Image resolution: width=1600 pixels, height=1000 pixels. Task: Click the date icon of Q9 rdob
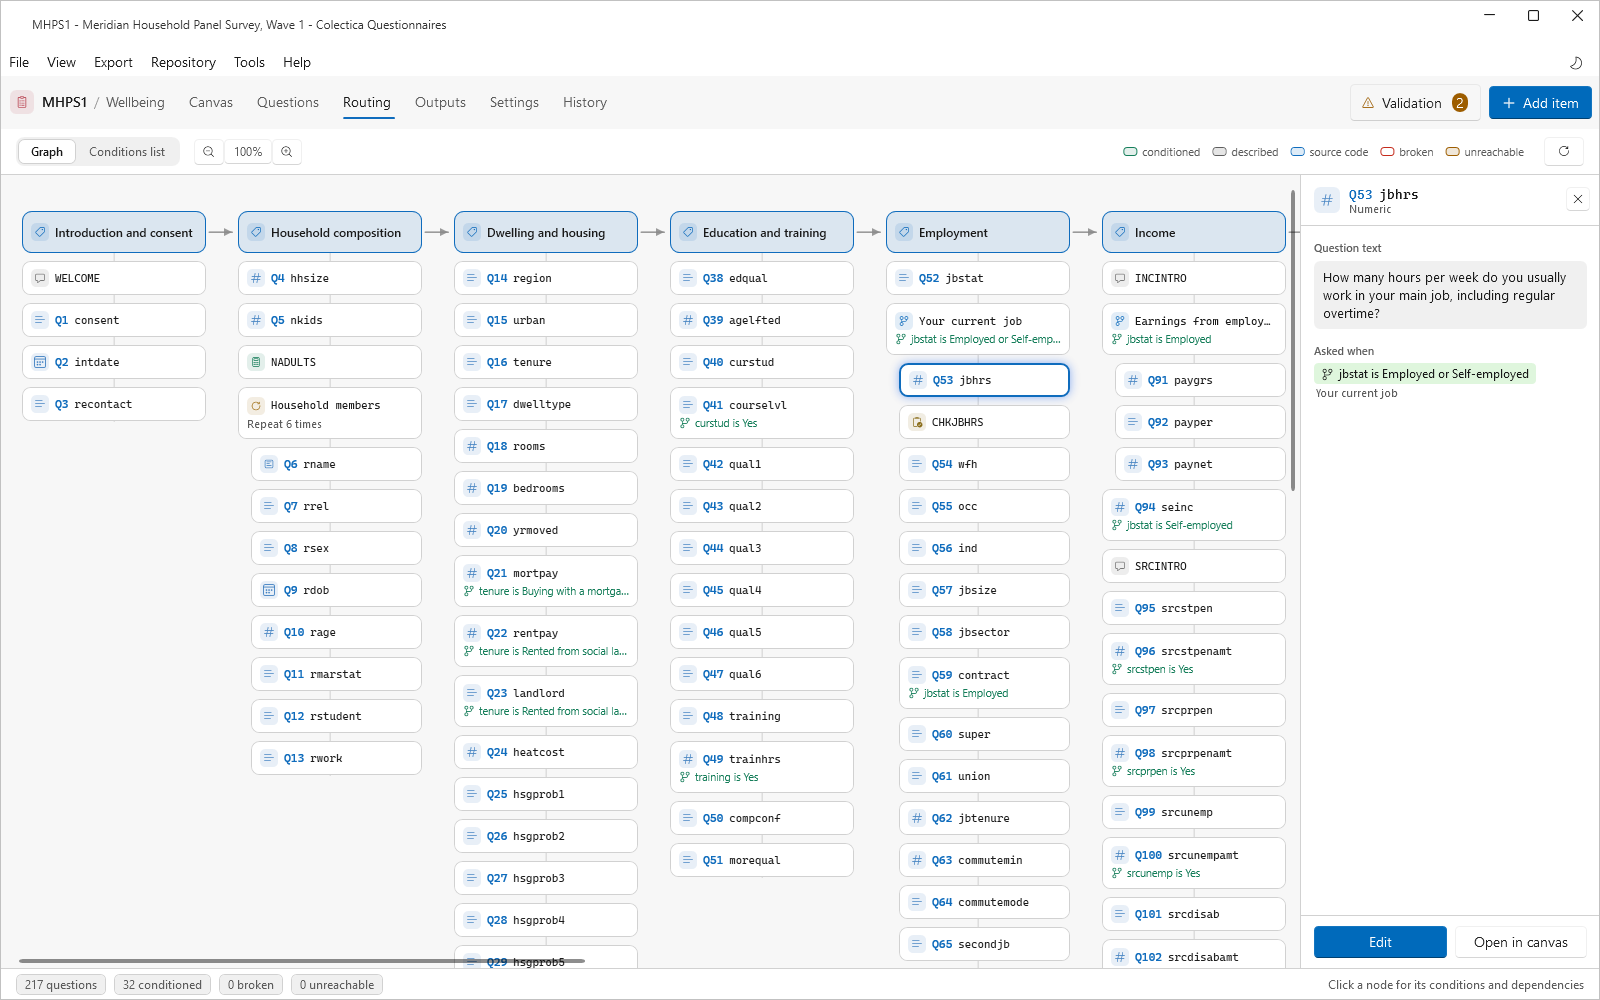(x=269, y=590)
